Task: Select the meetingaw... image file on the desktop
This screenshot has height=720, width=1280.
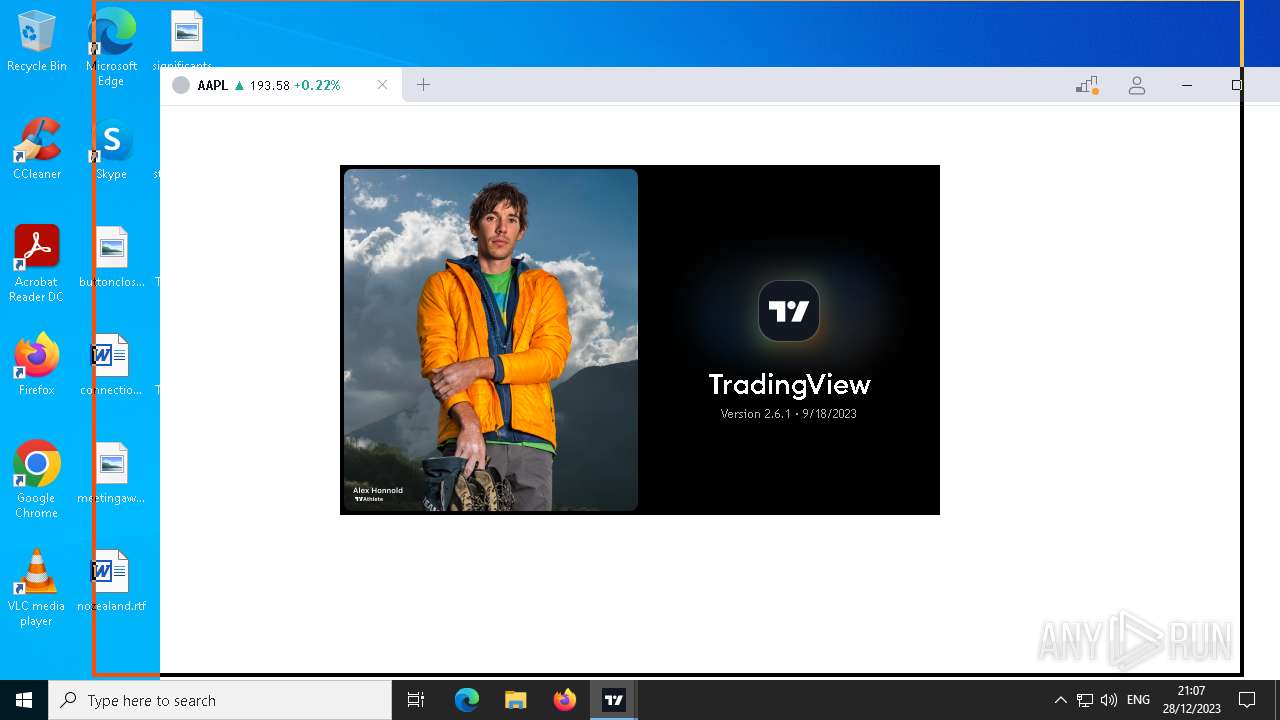Action: pyautogui.click(x=112, y=473)
